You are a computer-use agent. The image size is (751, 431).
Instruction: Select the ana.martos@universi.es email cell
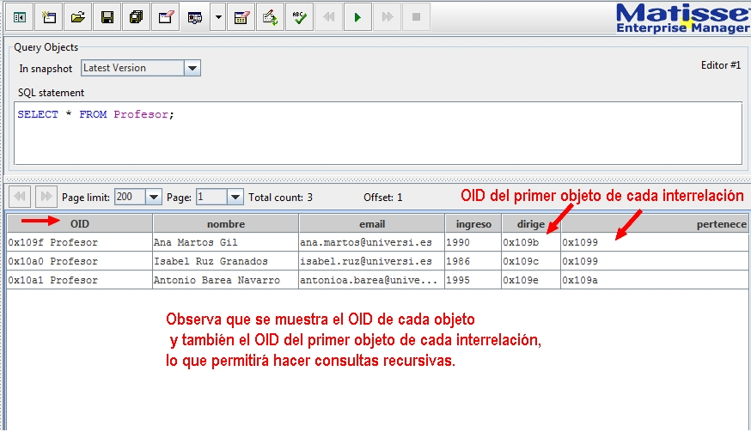pos(372,242)
